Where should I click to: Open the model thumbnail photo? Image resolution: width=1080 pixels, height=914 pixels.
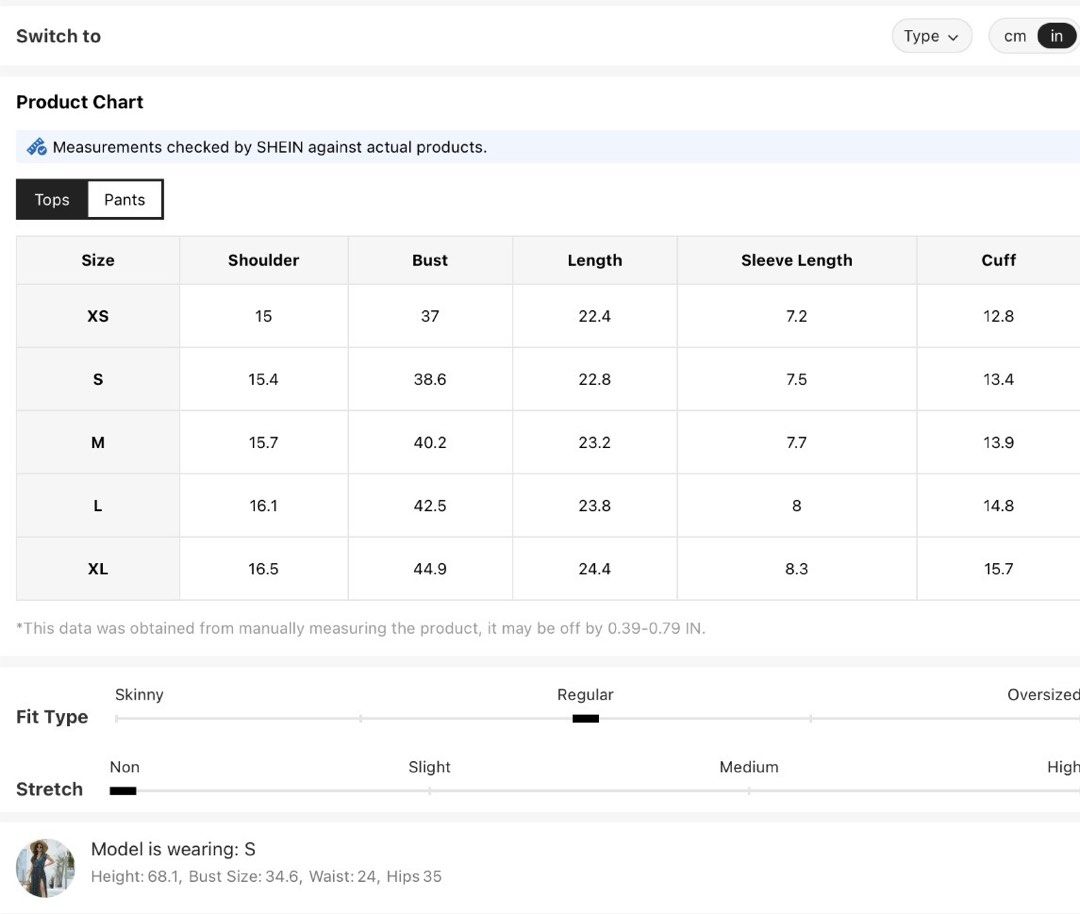(45, 868)
